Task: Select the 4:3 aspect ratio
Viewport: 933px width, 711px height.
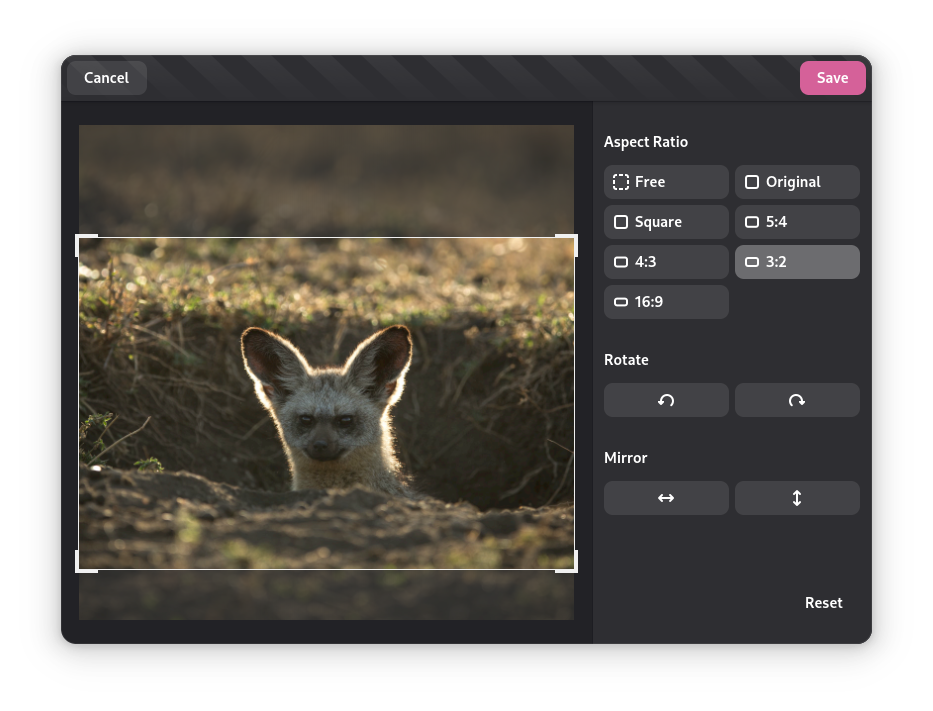Action: pos(666,261)
